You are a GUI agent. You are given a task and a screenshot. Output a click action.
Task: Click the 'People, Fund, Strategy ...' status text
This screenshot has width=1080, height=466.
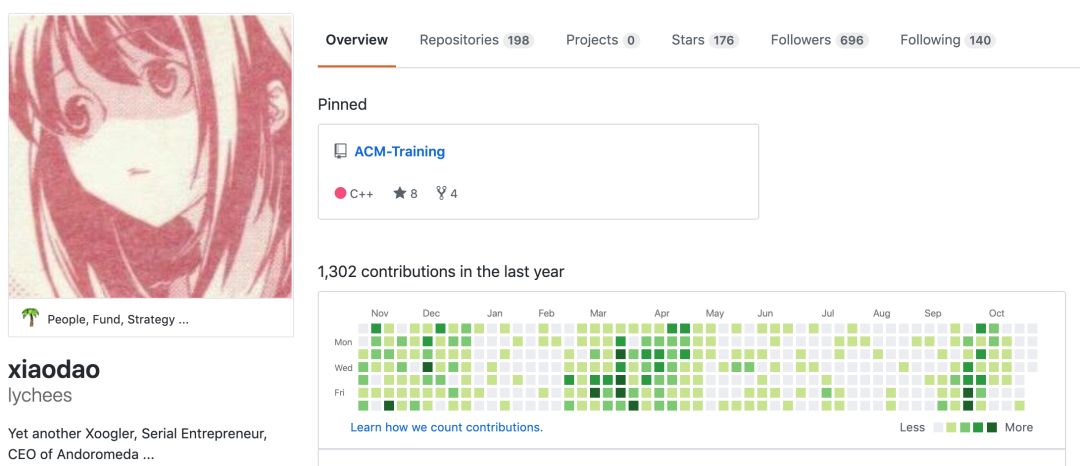click(x=118, y=319)
